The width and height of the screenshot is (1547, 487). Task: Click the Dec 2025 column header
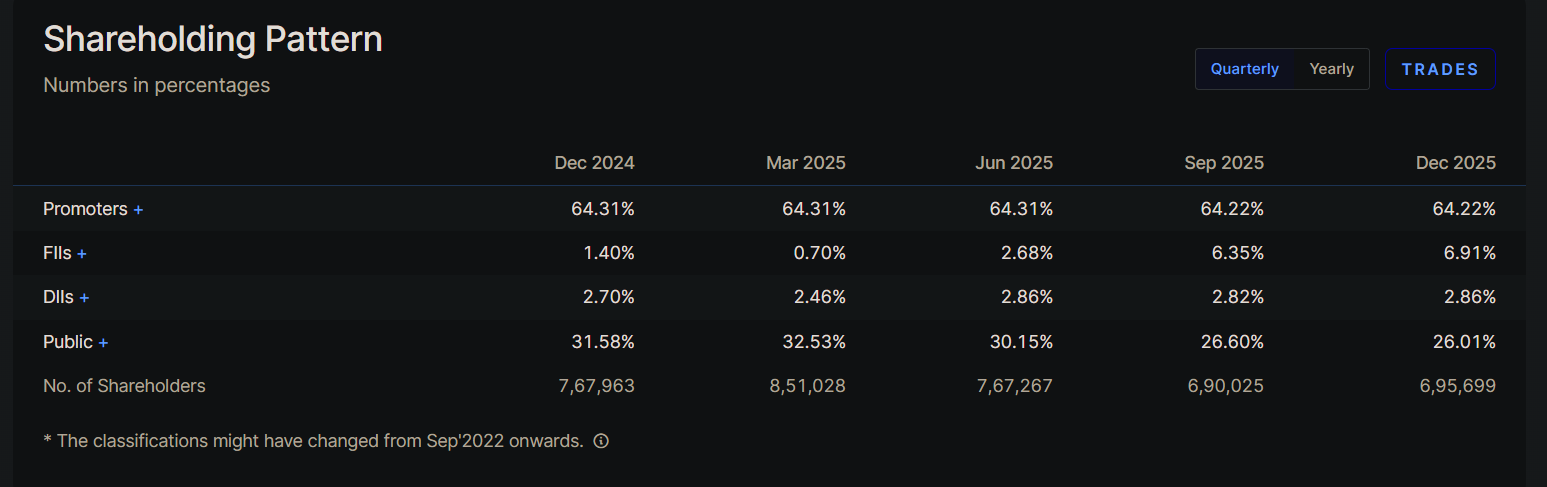click(1455, 163)
